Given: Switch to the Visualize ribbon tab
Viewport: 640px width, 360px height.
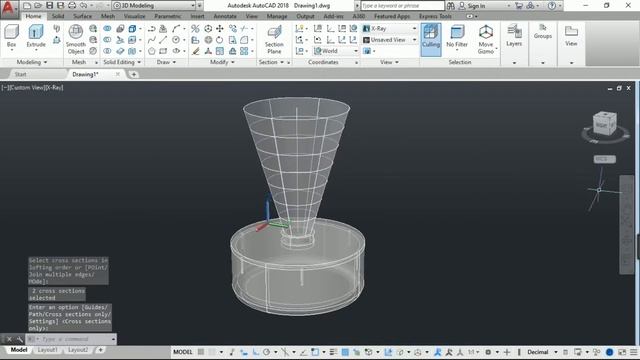Looking at the screenshot, I should (x=134, y=16).
